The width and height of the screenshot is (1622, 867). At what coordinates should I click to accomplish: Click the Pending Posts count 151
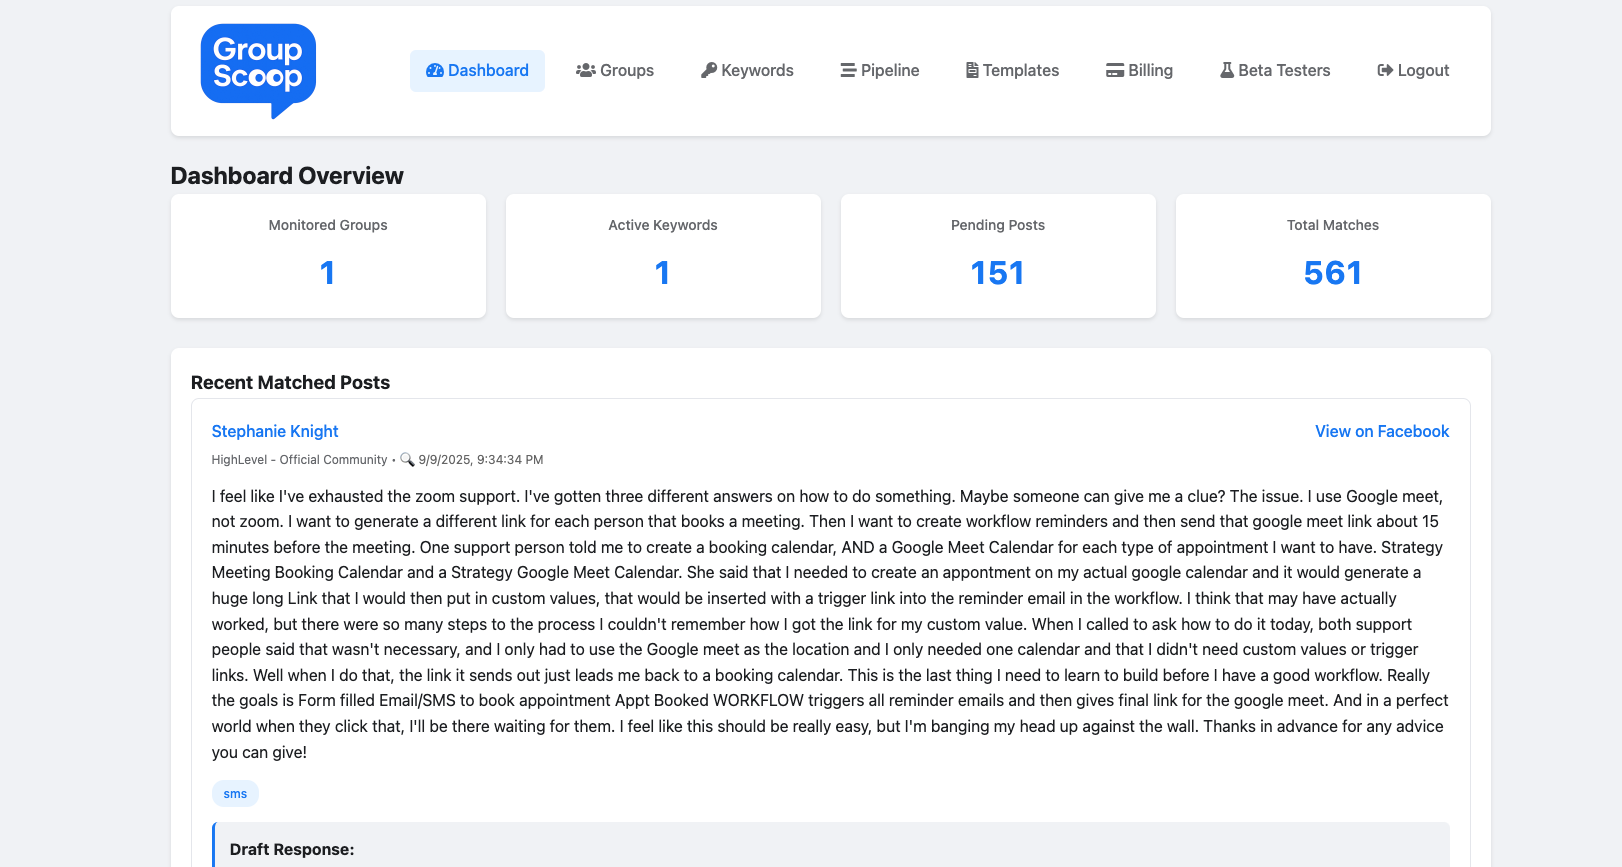point(998,273)
